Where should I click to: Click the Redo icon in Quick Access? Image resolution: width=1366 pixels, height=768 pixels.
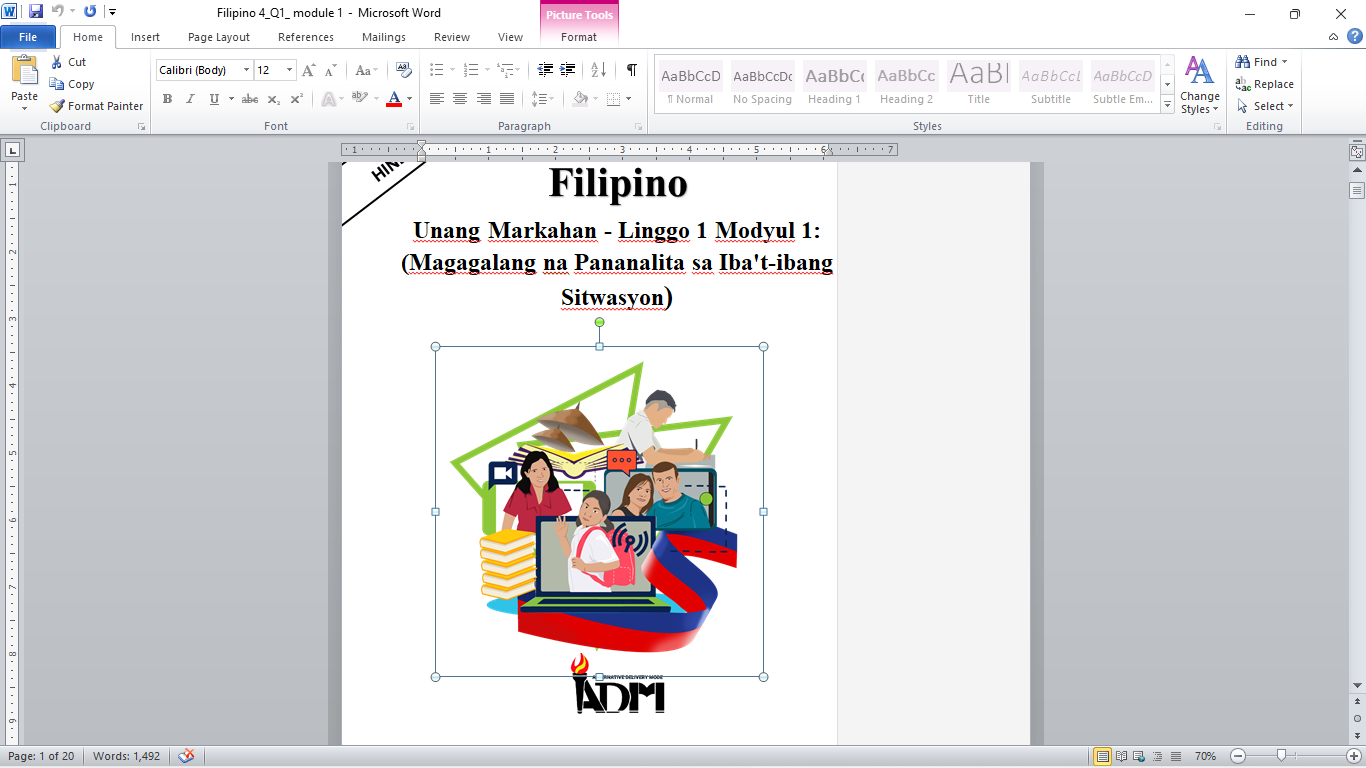pyautogui.click(x=90, y=12)
